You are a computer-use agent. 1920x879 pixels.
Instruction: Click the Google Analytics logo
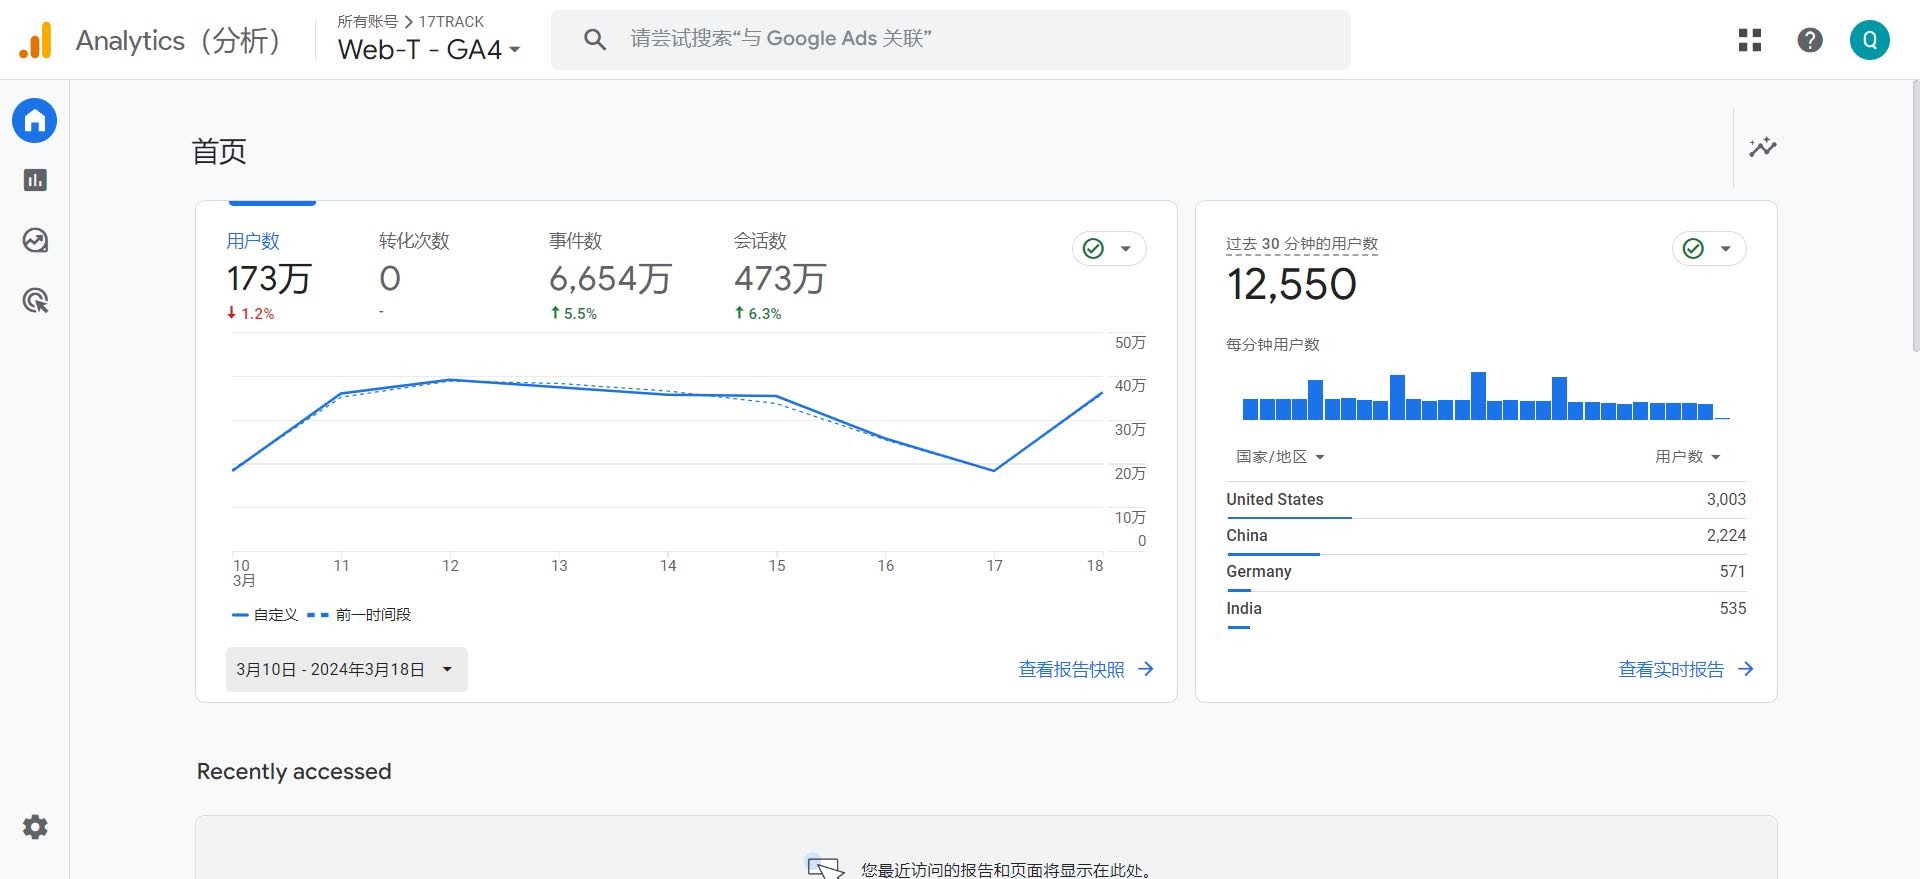point(35,41)
